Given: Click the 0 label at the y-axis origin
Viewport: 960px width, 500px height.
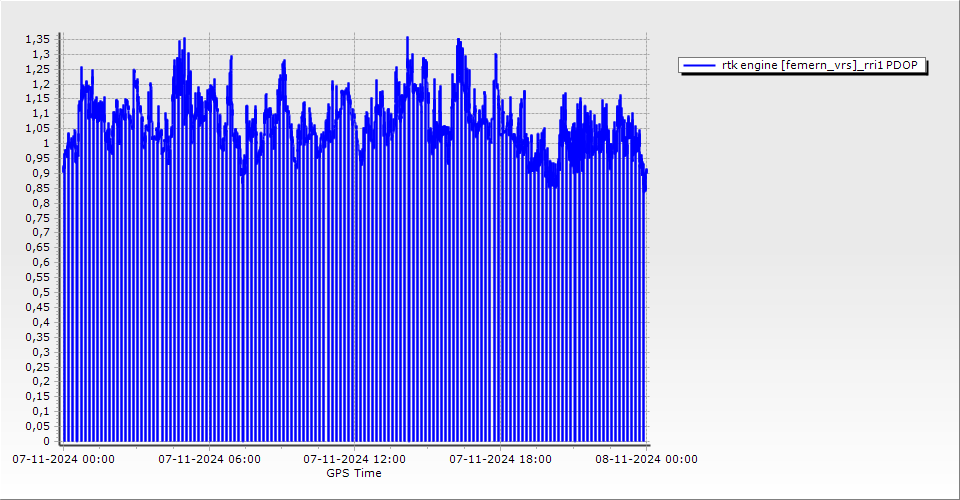Looking at the screenshot, I should tap(45, 441).
